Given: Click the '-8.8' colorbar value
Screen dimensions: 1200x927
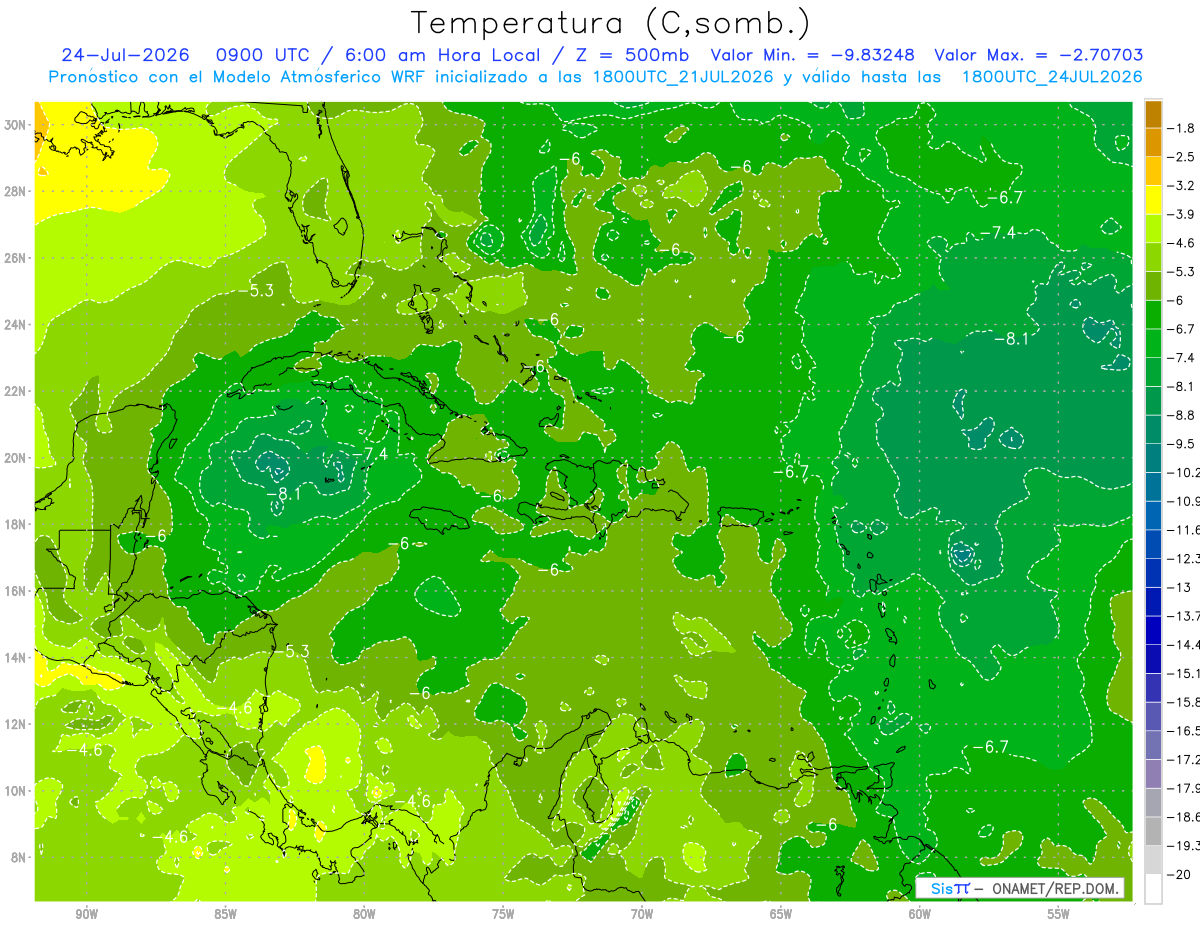Looking at the screenshot, I should click(x=1181, y=415).
